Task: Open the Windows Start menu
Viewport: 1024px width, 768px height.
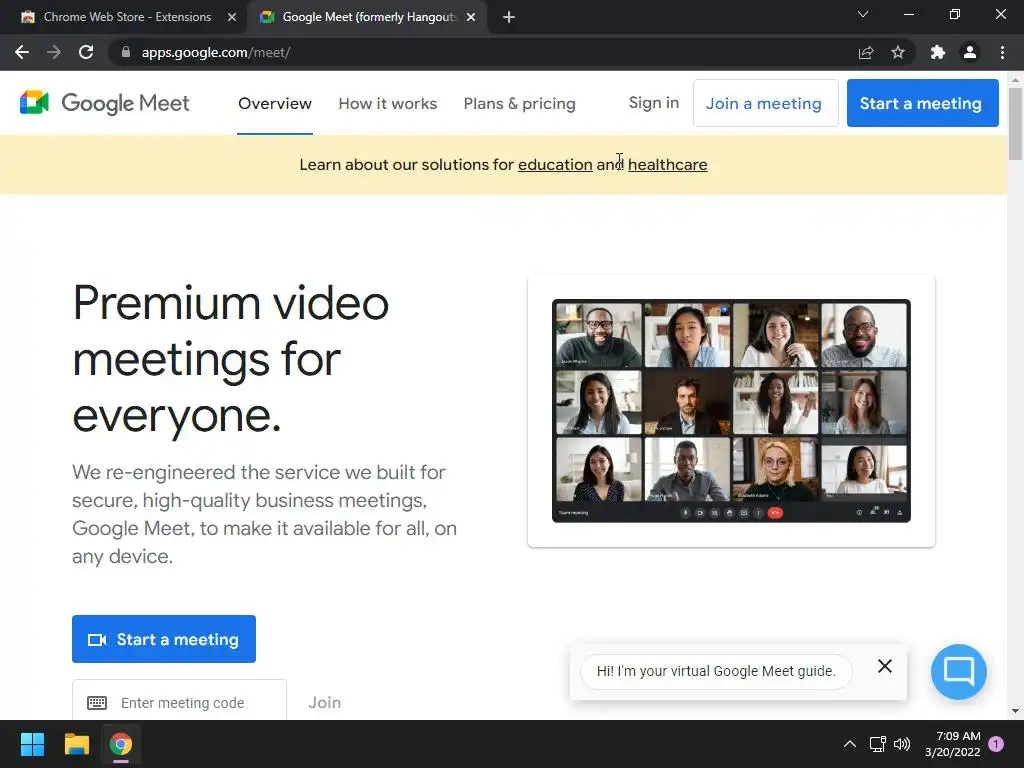Action: tap(32, 744)
